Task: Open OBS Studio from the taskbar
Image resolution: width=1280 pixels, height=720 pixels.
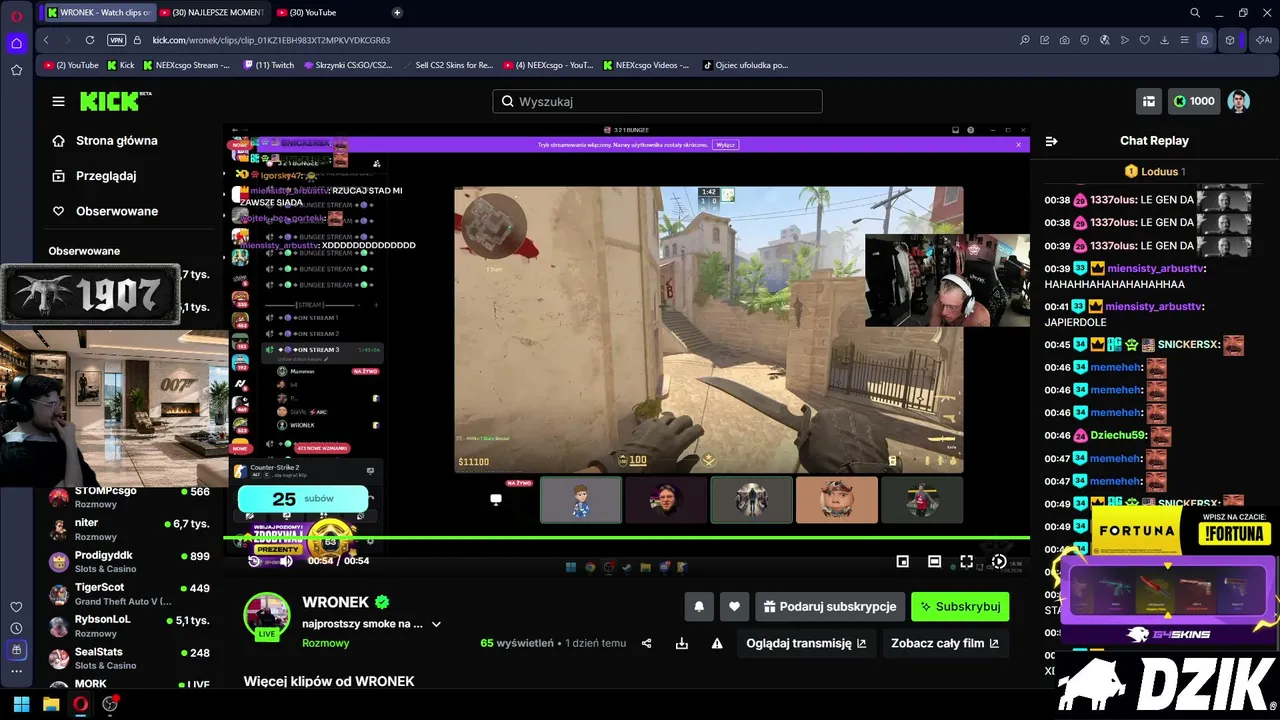Action: tap(110, 704)
